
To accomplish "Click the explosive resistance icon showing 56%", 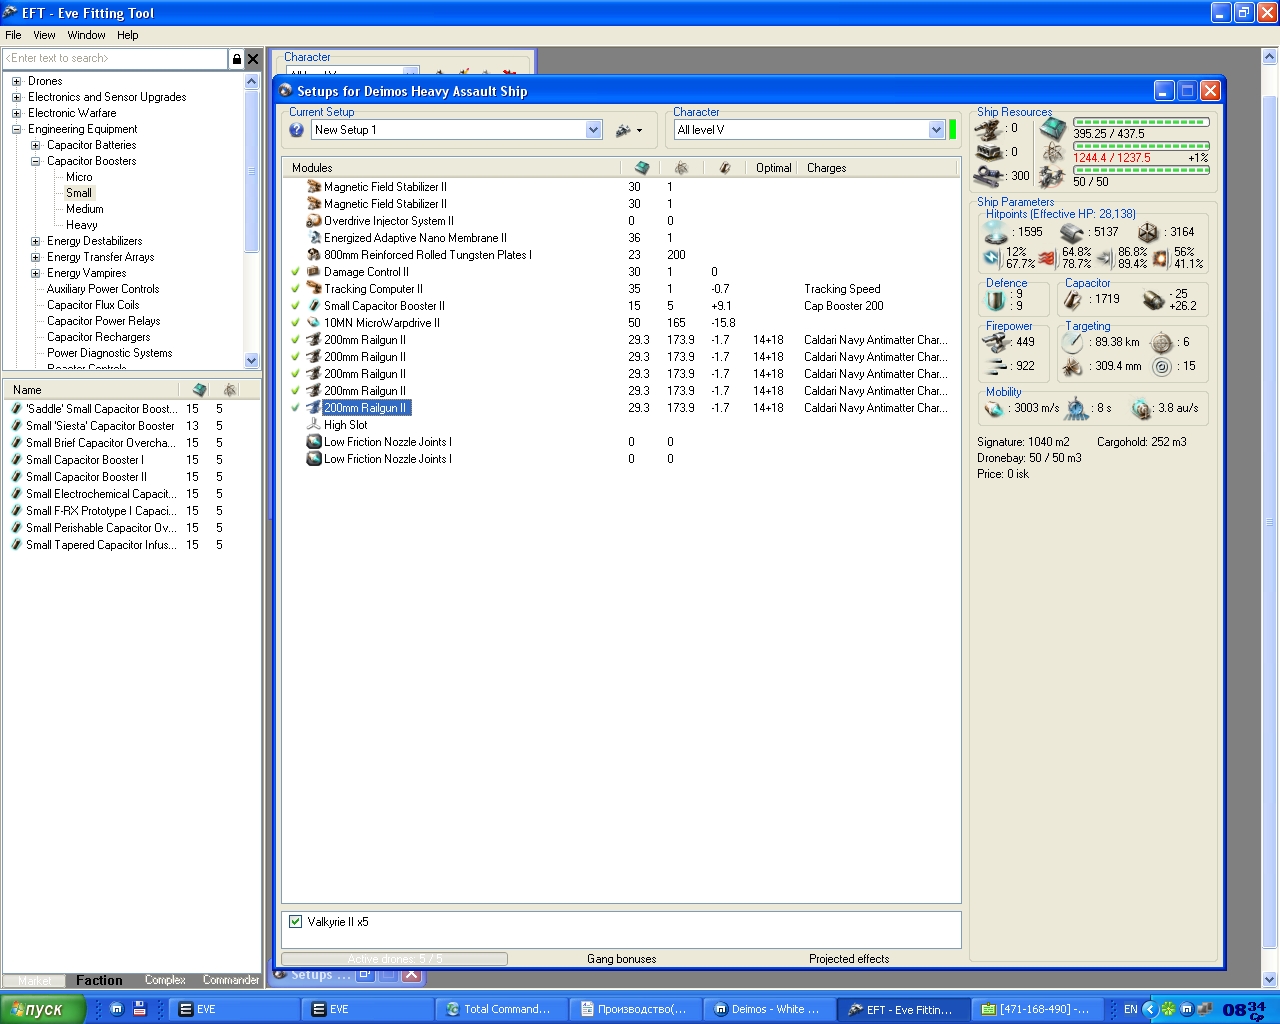I will point(1161,258).
